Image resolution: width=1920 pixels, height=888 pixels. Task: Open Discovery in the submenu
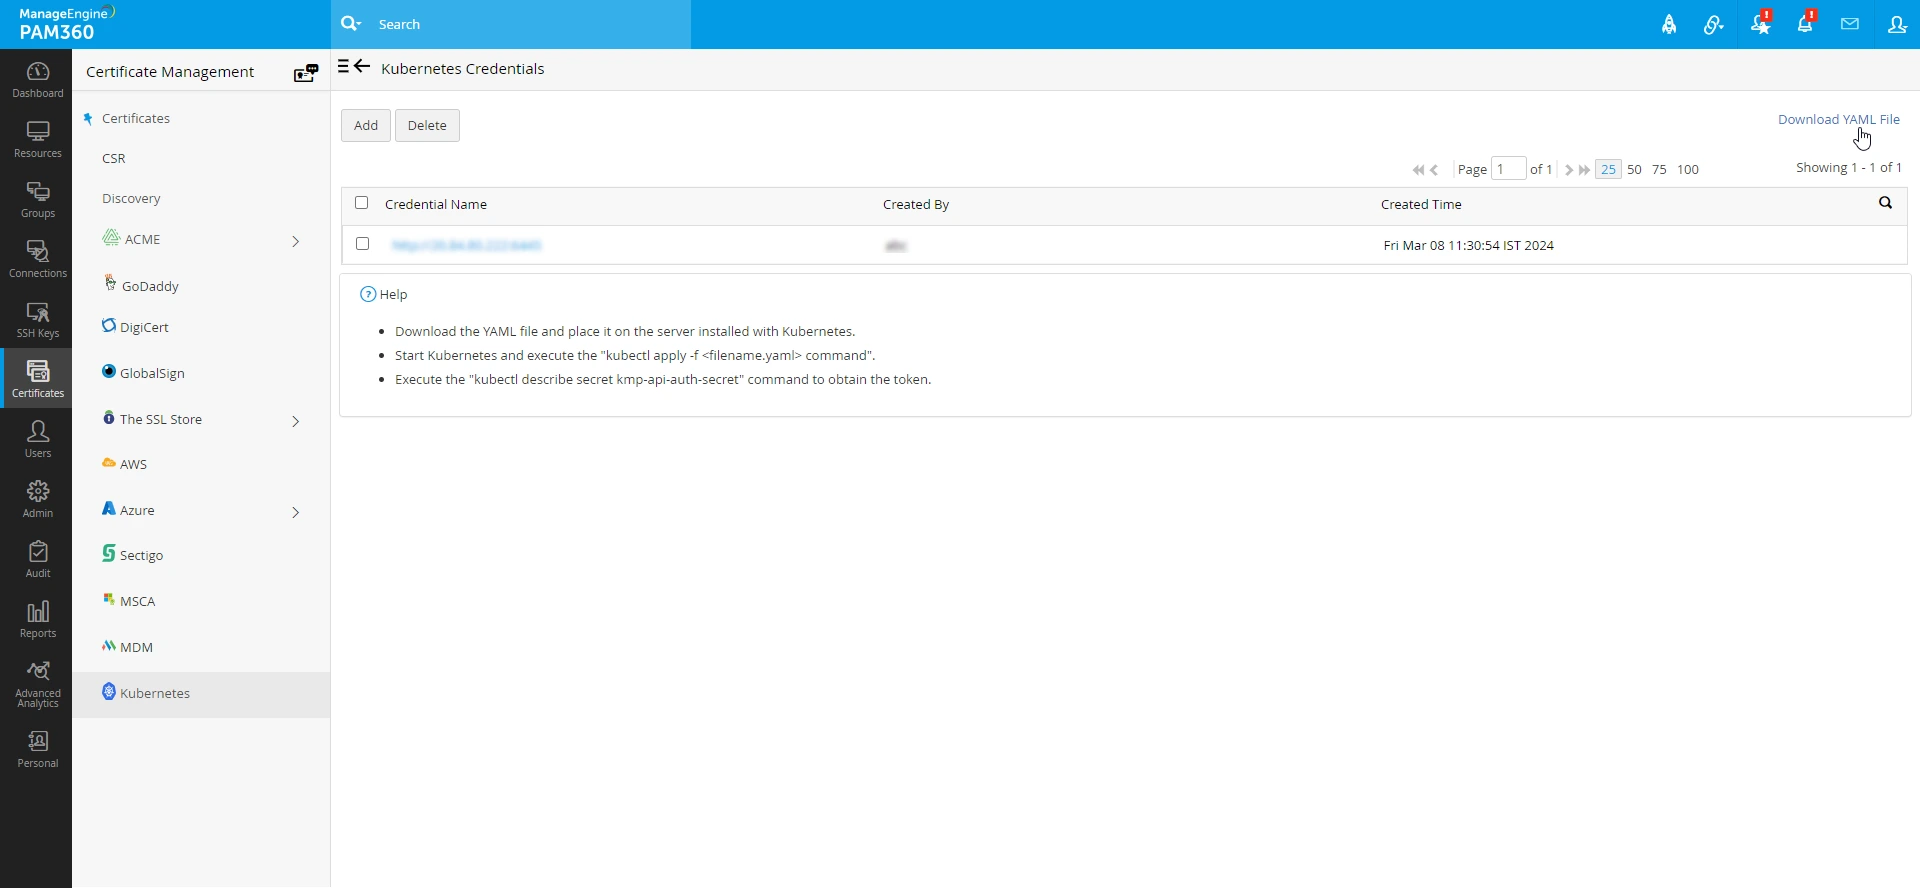[131, 198]
